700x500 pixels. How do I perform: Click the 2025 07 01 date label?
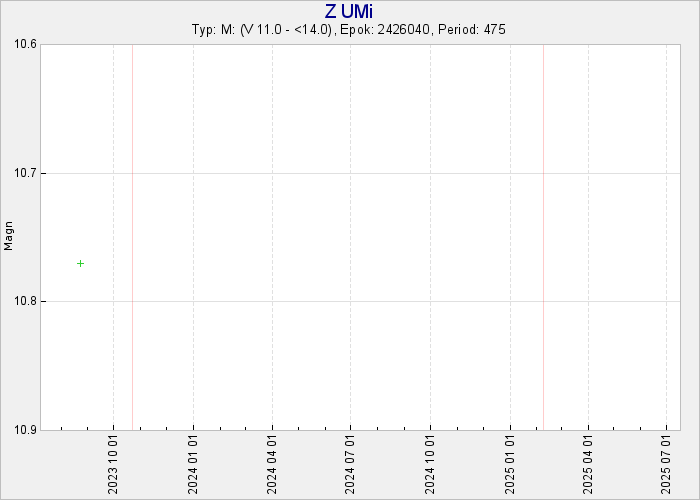667,462
